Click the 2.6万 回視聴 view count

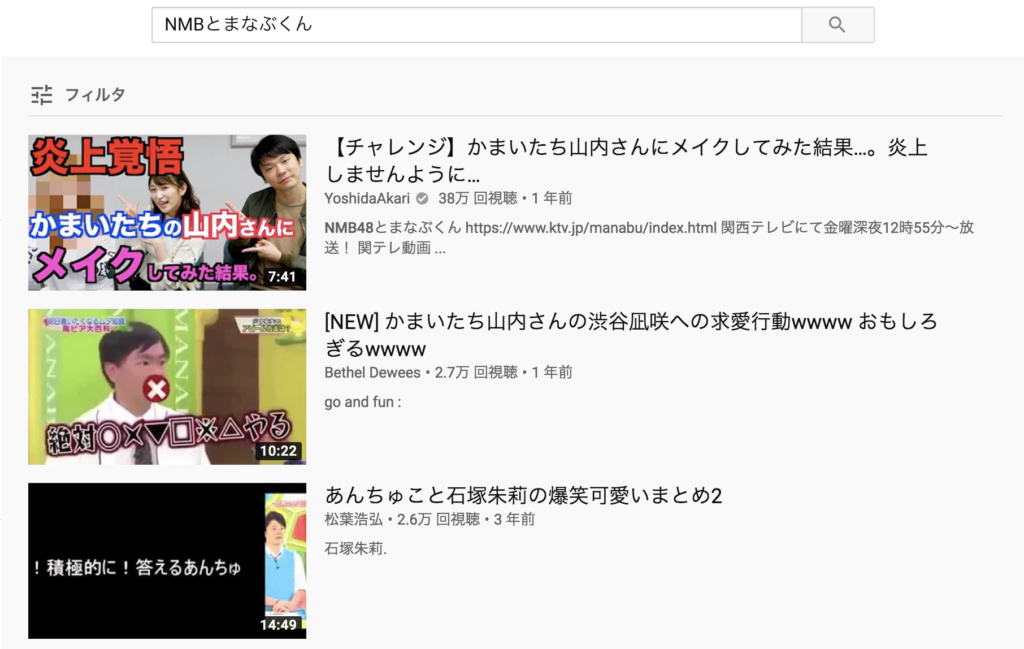438,519
